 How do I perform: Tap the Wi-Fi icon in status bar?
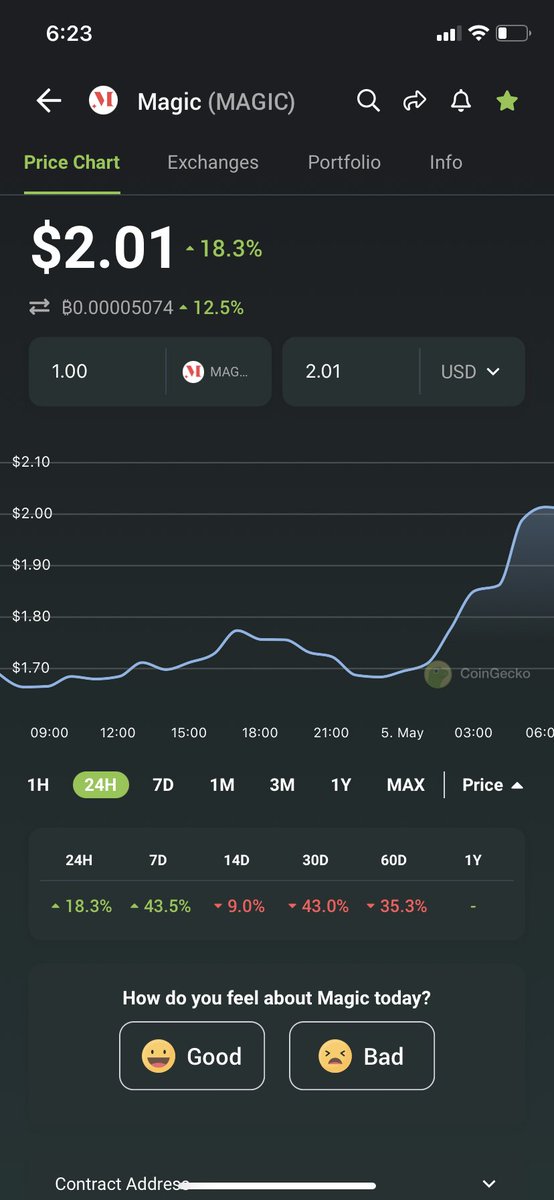tap(477, 34)
